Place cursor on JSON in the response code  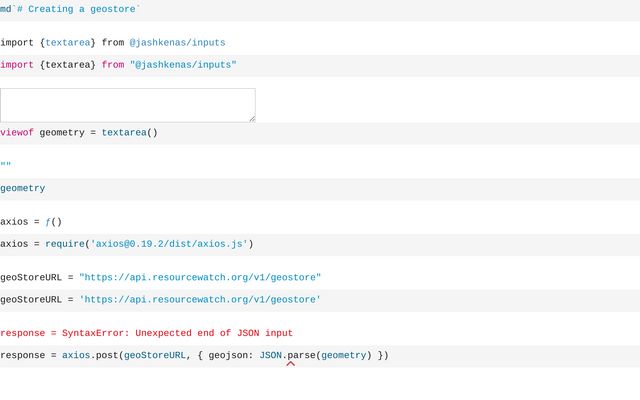270,355
